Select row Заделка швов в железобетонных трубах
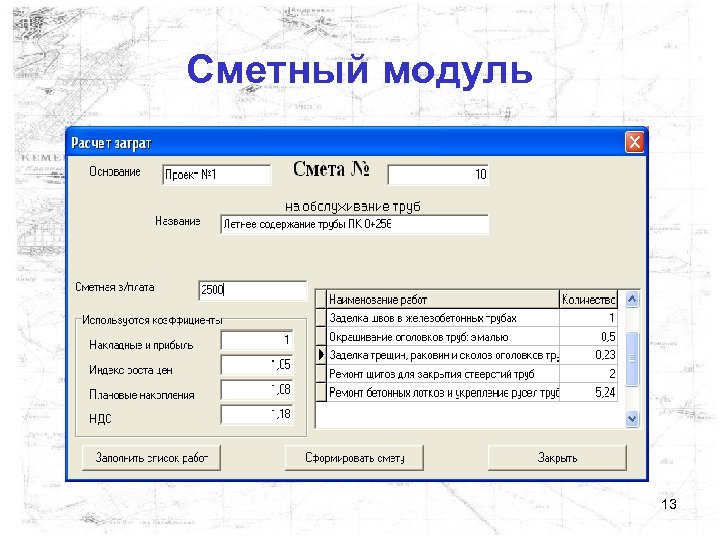 click(467, 318)
